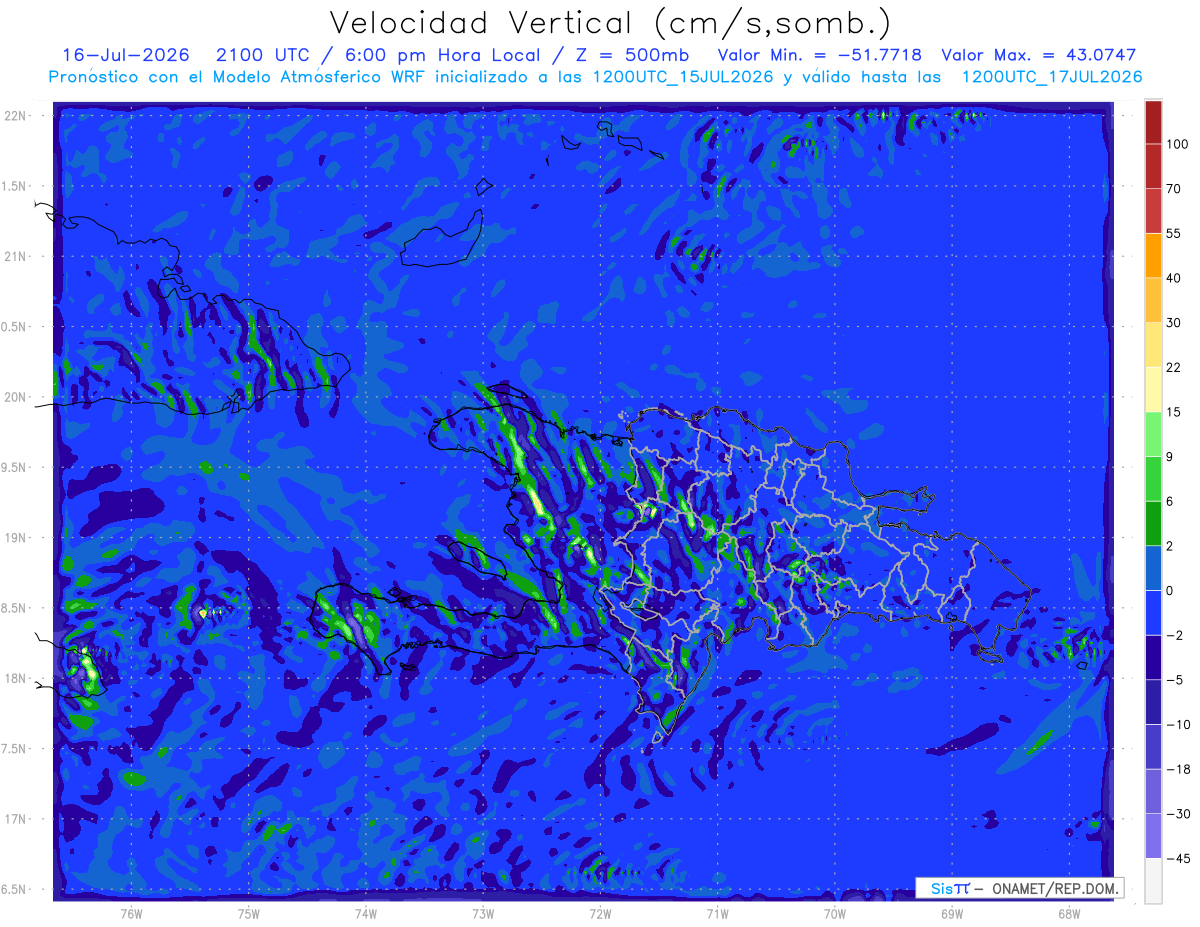Click the '-30' color bar label

point(1177,814)
